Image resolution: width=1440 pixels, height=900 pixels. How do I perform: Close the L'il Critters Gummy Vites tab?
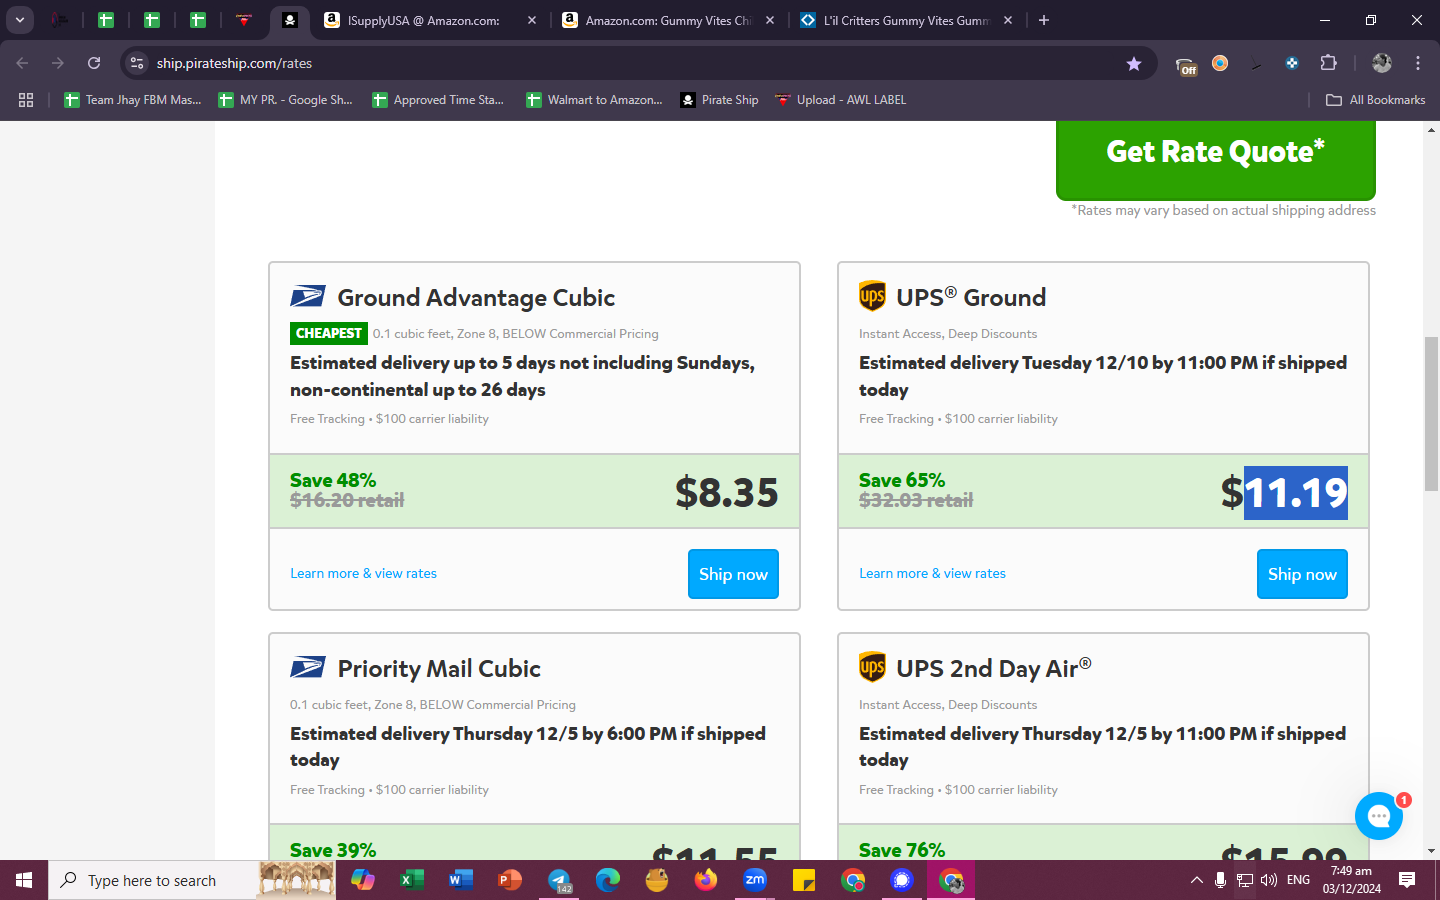click(1008, 20)
